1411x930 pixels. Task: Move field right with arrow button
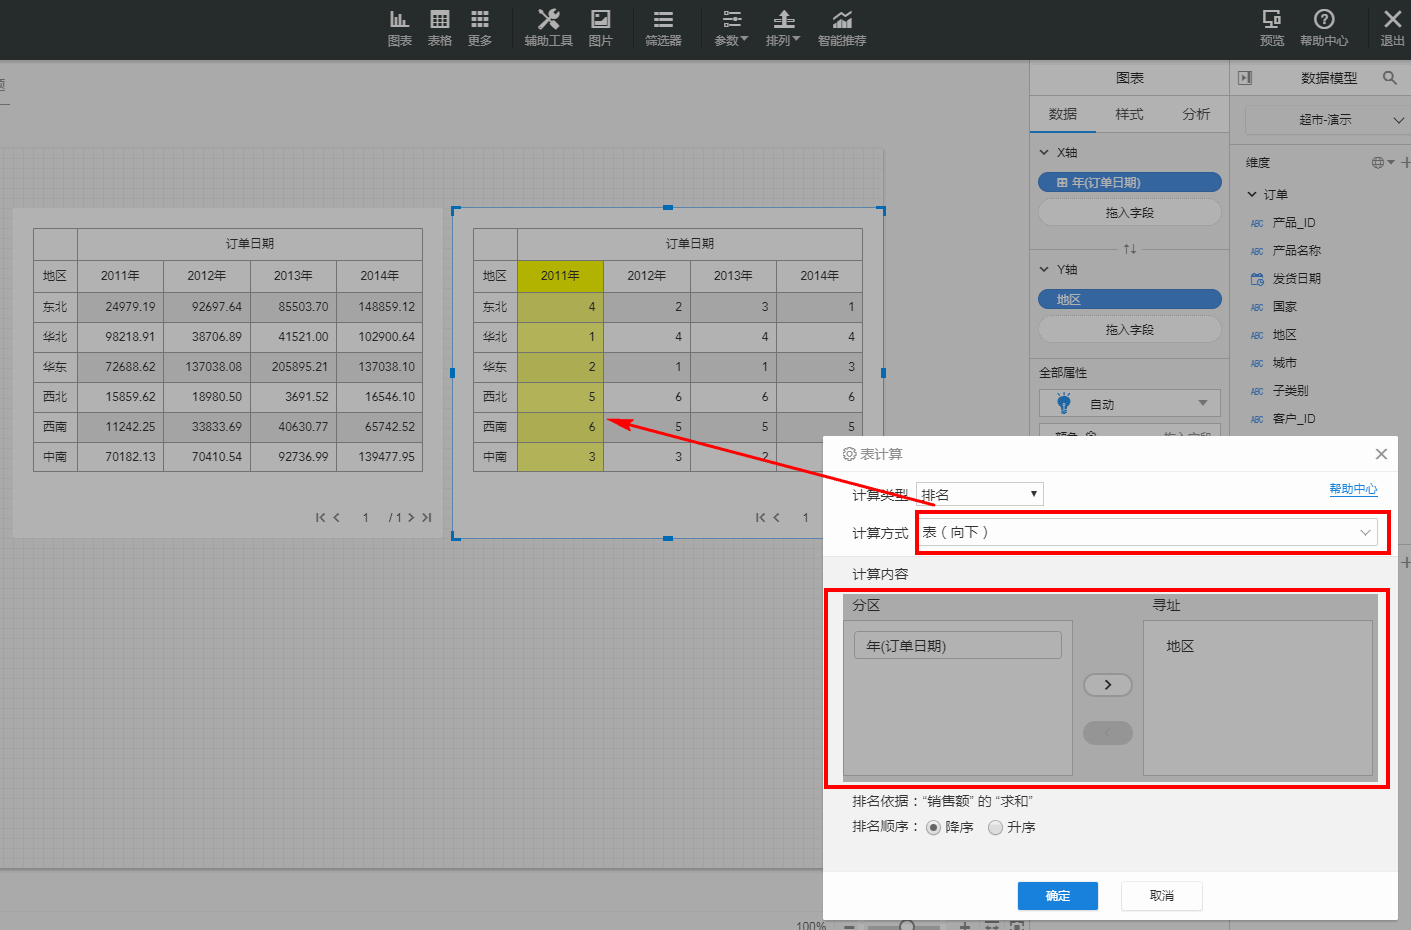click(1107, 685)
